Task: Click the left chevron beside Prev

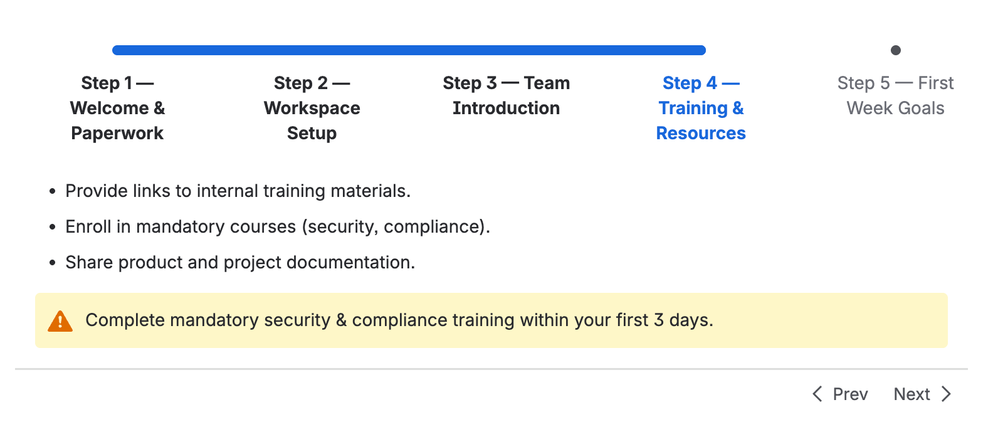Action: pos(817,394)
